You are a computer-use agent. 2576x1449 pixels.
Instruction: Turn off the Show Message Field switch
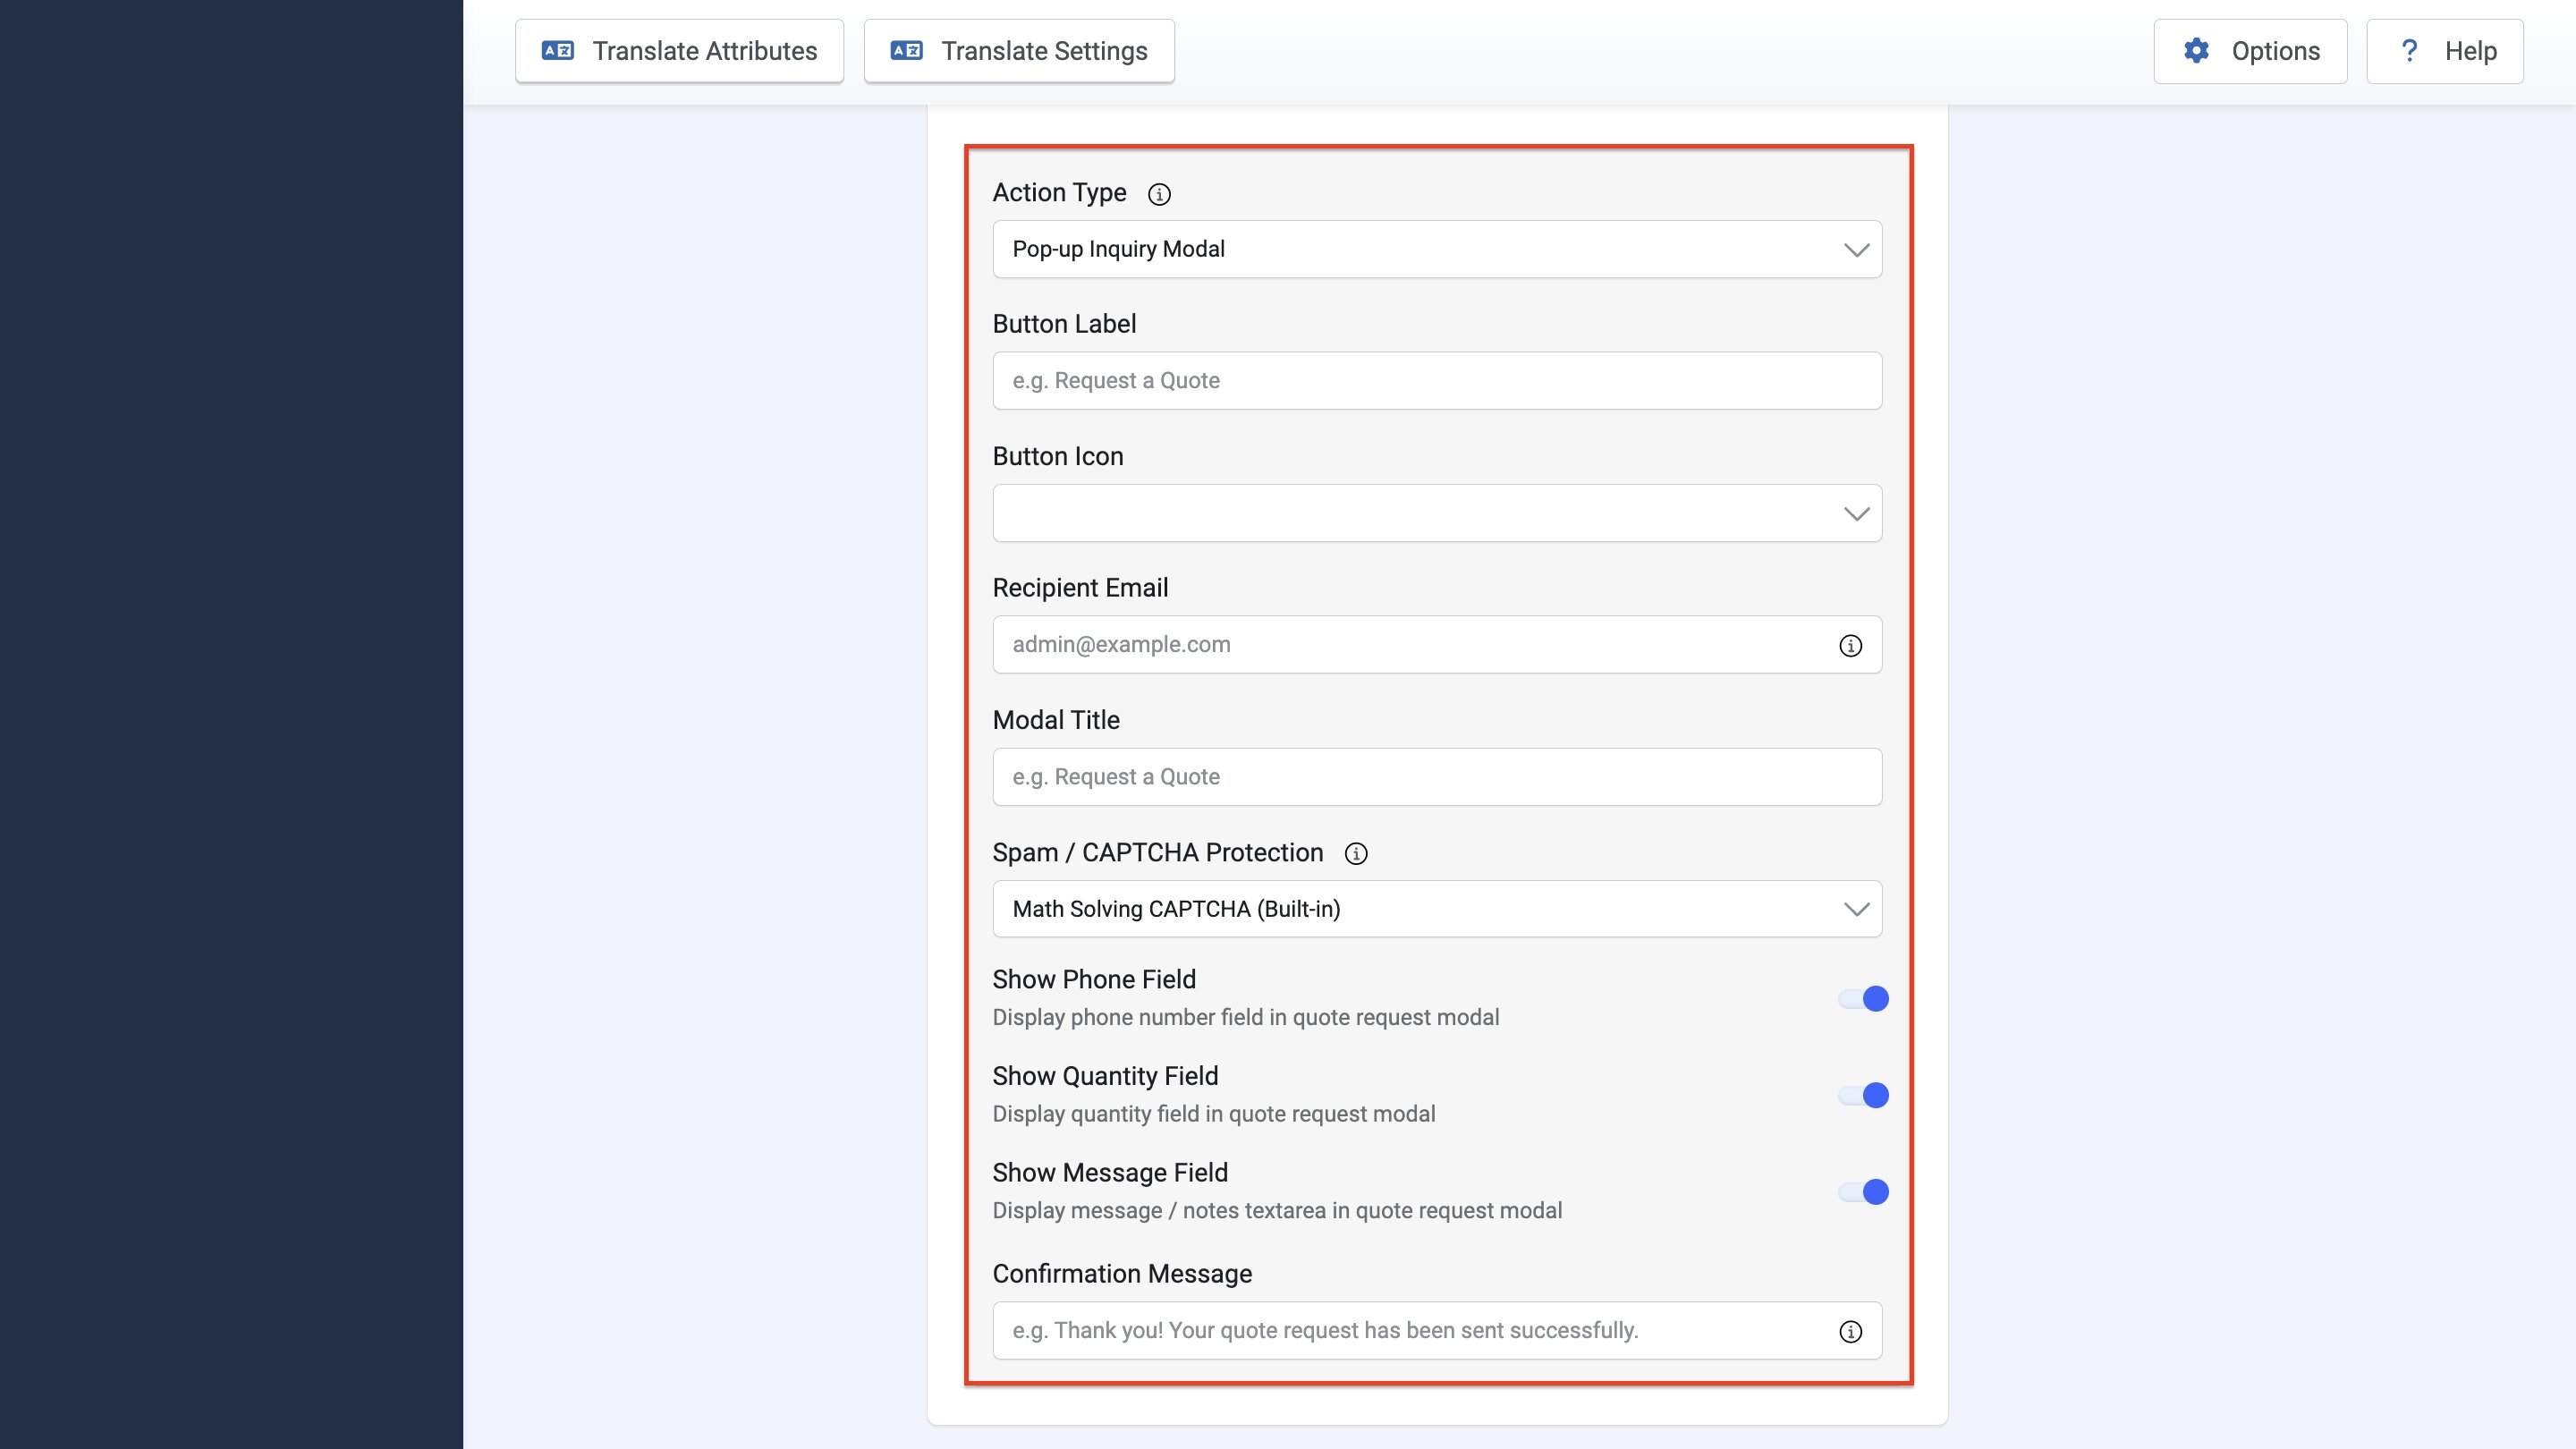1864,1192
